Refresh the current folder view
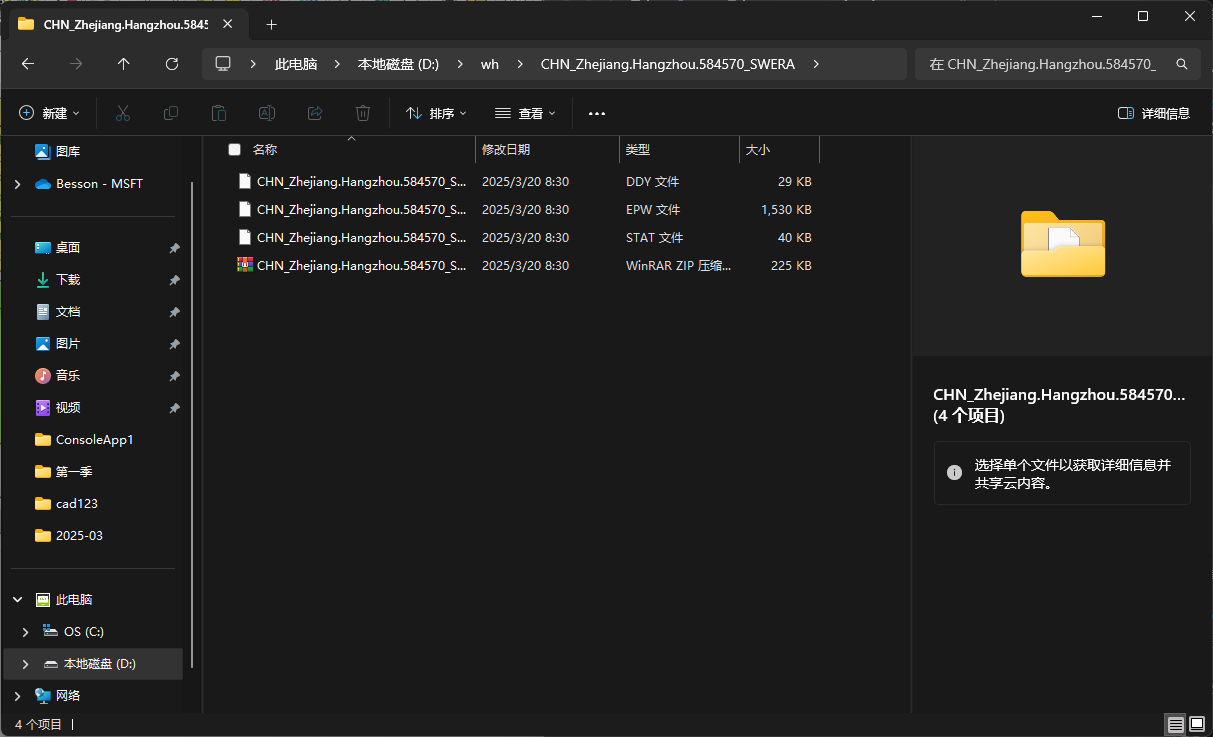Viewport: 1213px width, 737px height. tap(172, 63)
